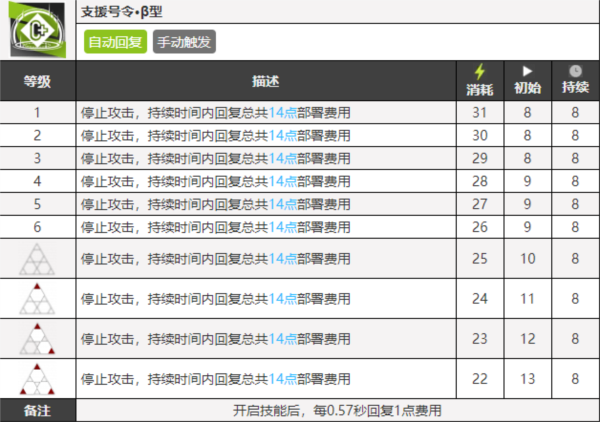This screenshot has width=600, height=422.
Task: Click the initial value 12
Action: (x=528, y=339)
